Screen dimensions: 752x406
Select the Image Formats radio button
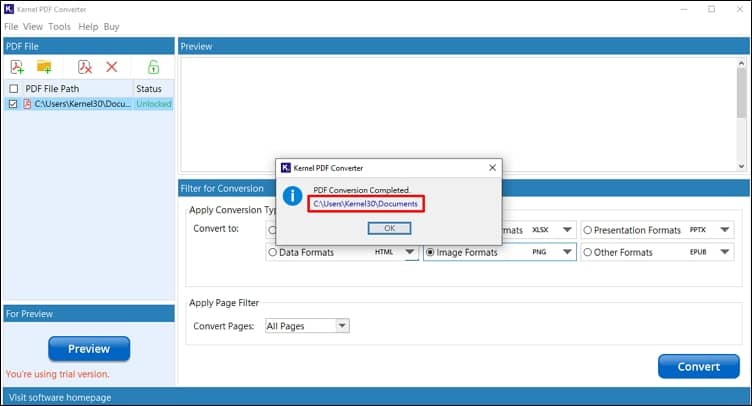point(430,252)
